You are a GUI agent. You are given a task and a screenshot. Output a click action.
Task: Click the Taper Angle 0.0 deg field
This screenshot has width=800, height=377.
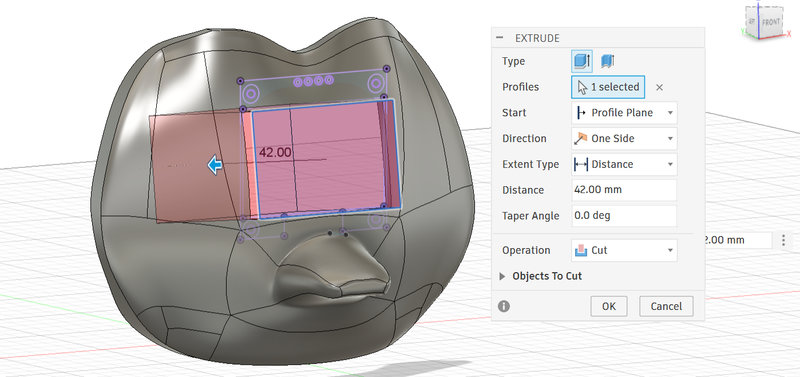tap(624, 216)
